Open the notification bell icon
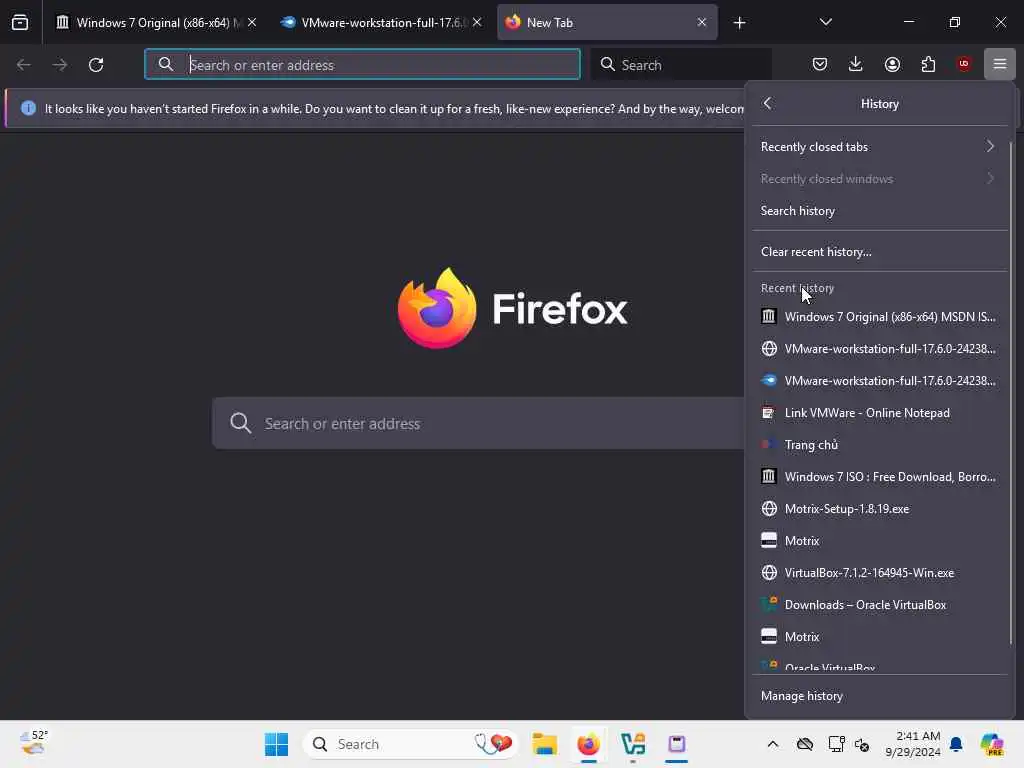The width and height of the screenshot is (1024, 768). pos(956,744)
